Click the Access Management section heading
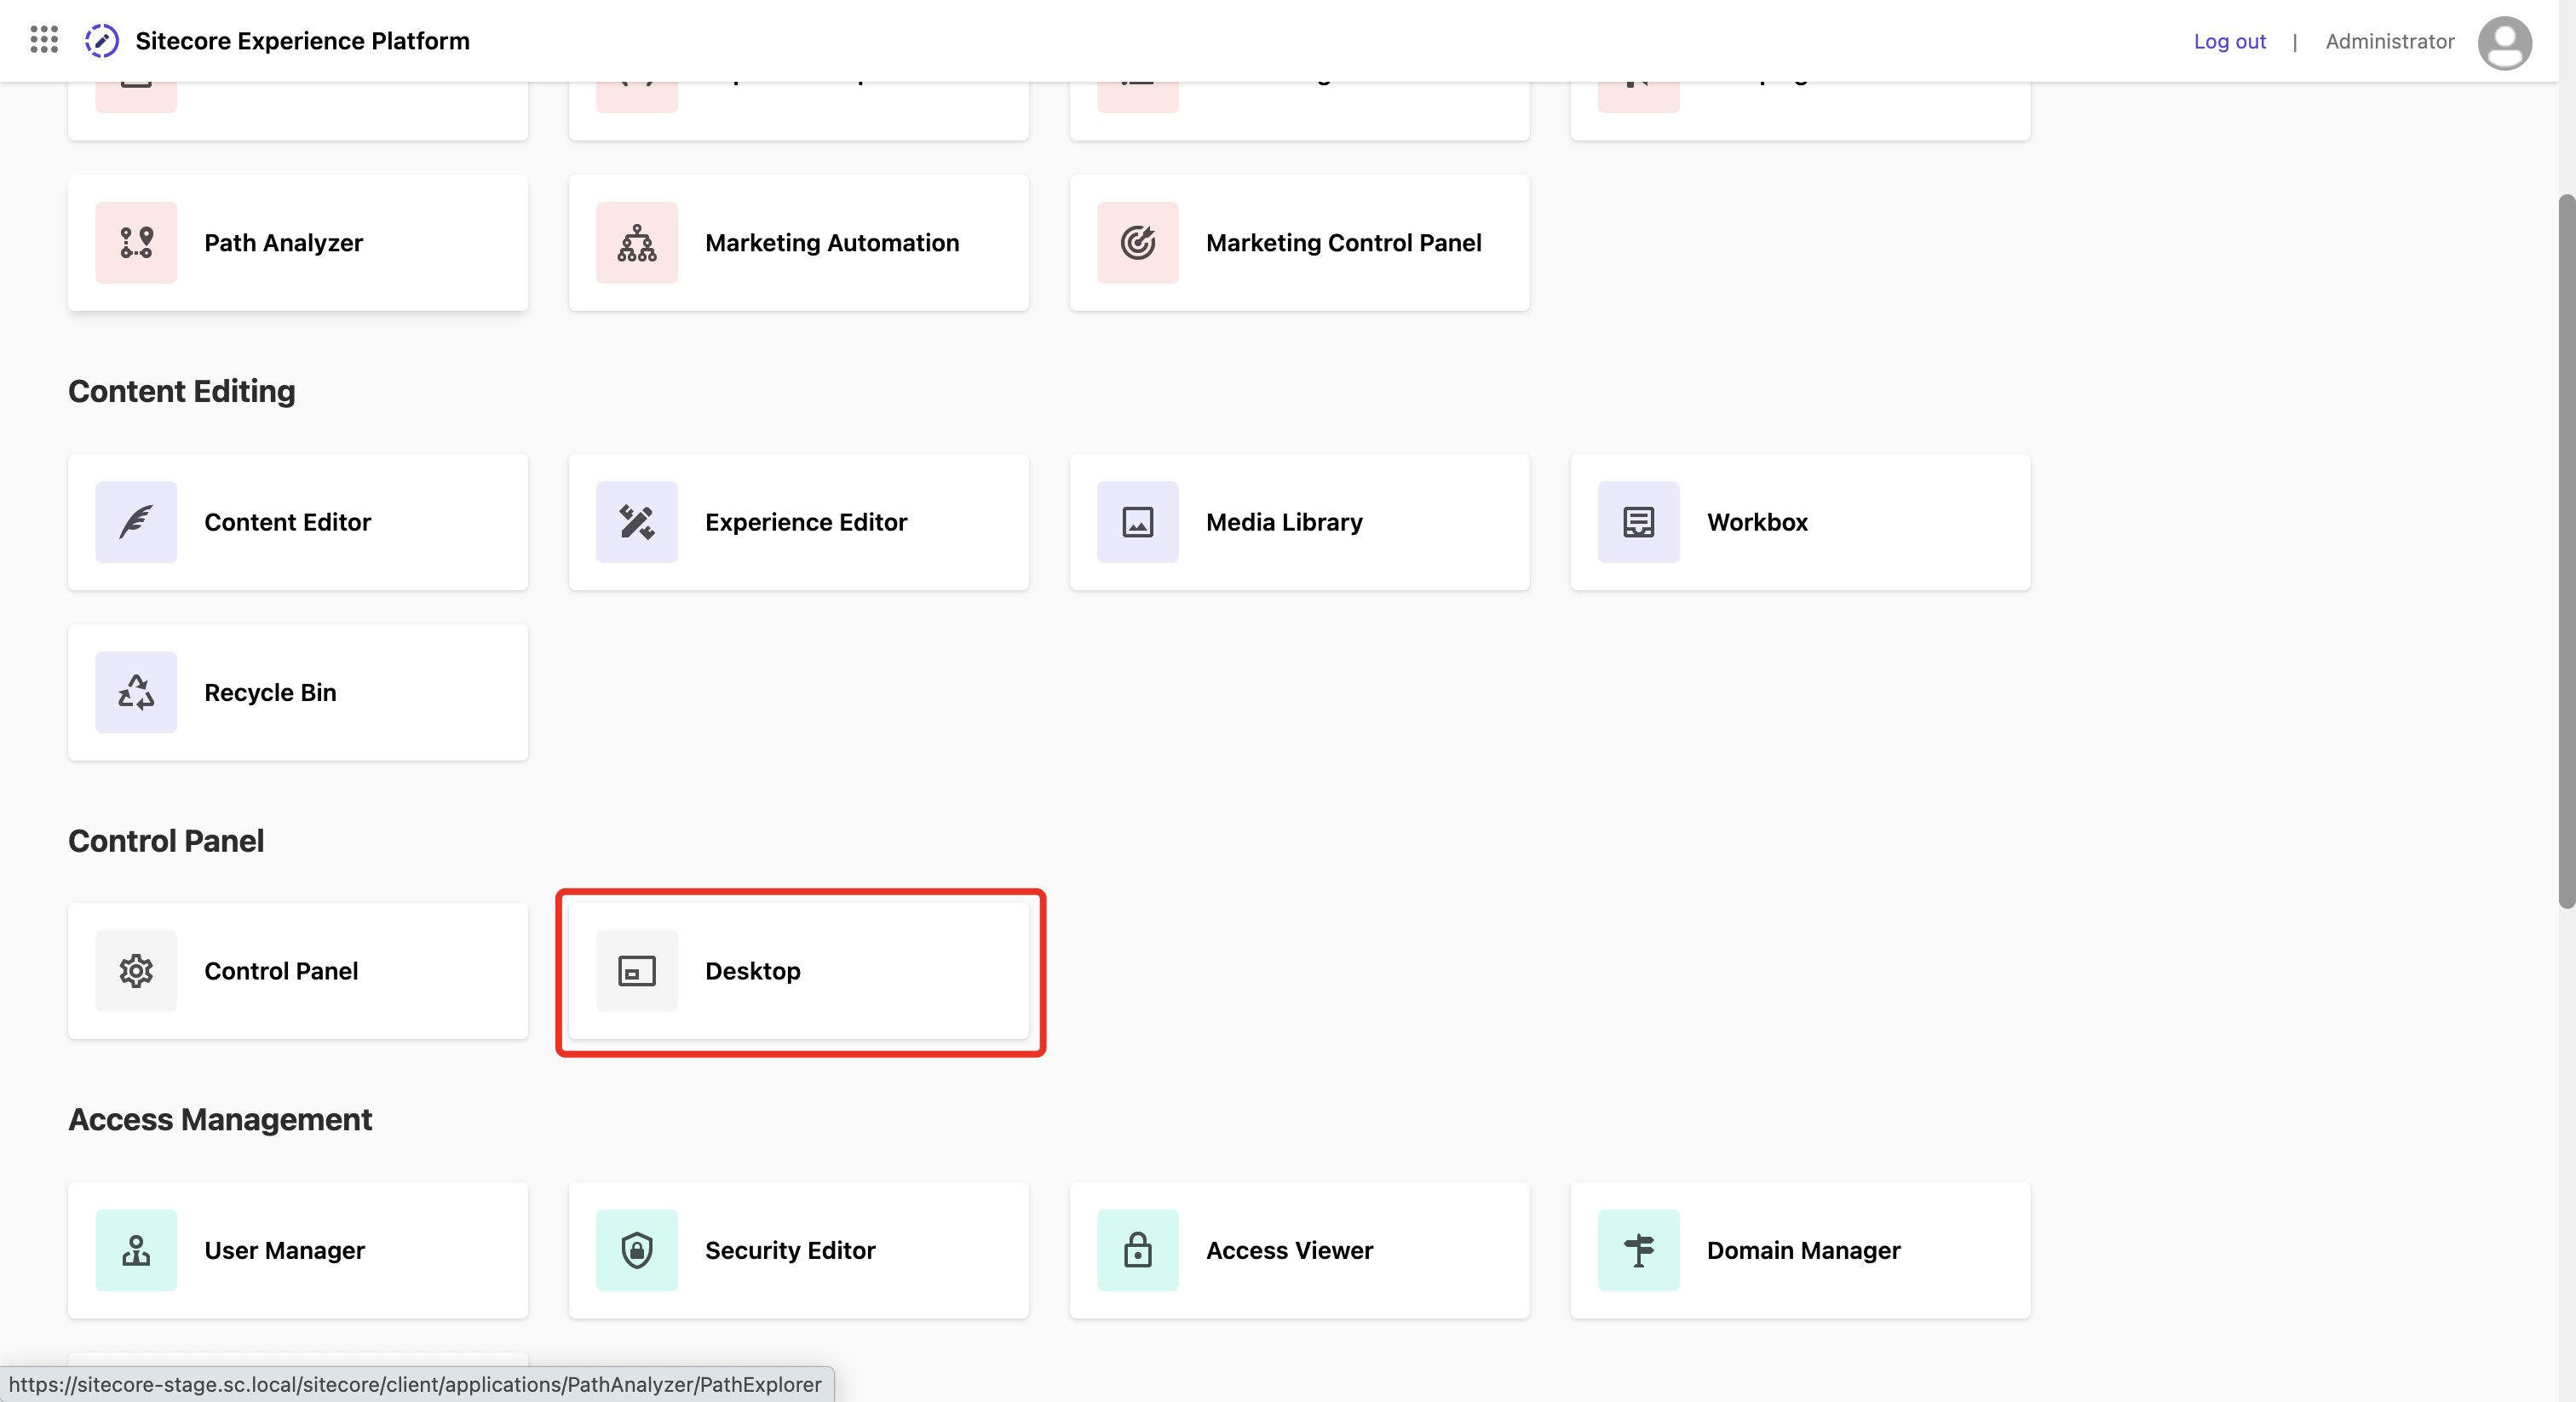The width and height of the screenshot is (2576, 1402). point(220,1120)
